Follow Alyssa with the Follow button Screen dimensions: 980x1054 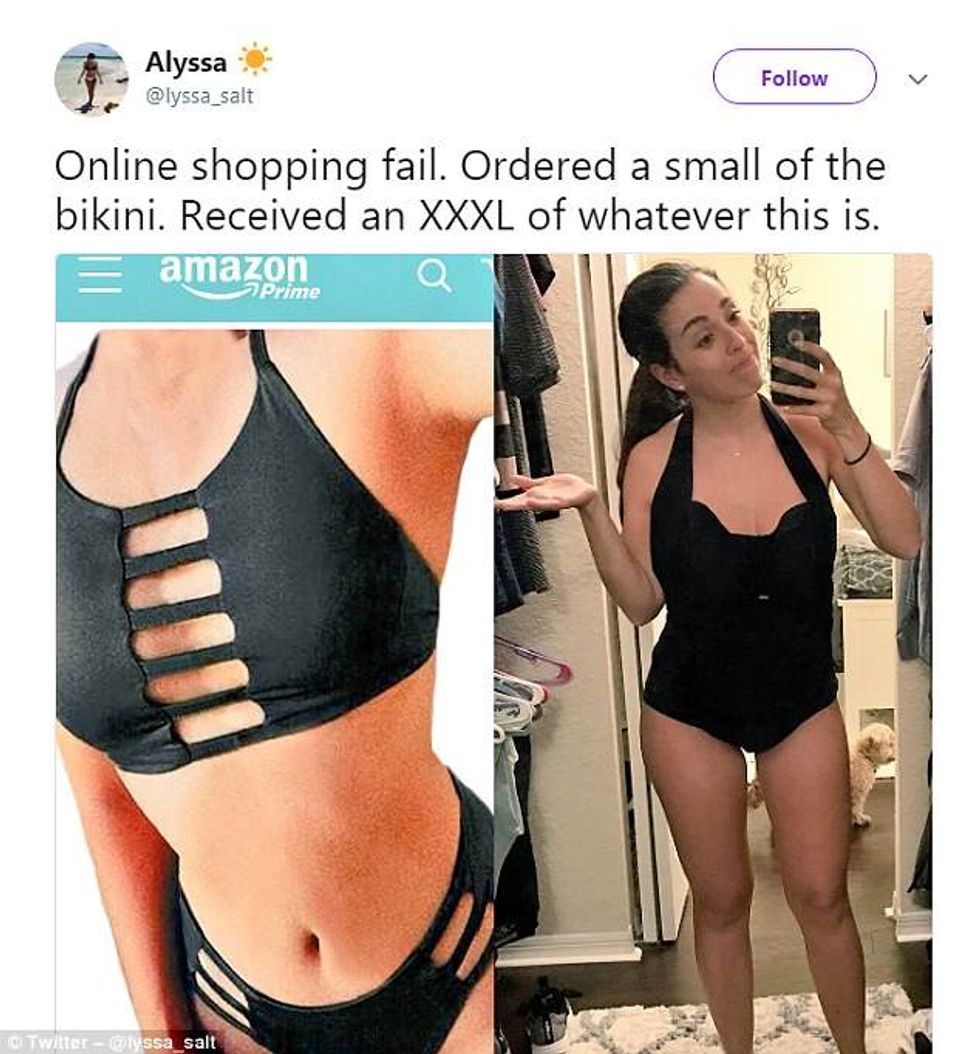coord(794,77)
